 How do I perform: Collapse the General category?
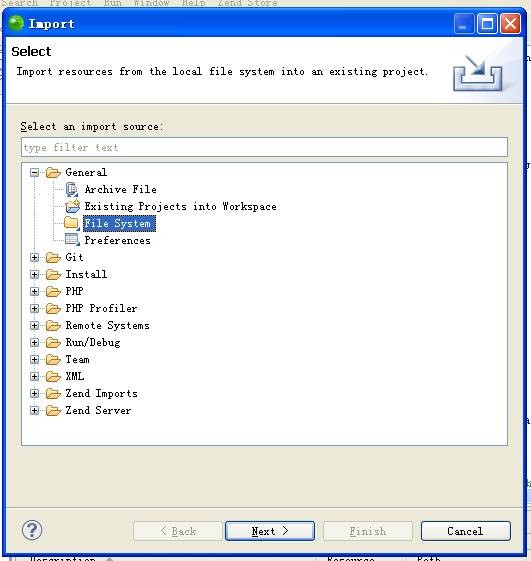click(x=34, y=173)
